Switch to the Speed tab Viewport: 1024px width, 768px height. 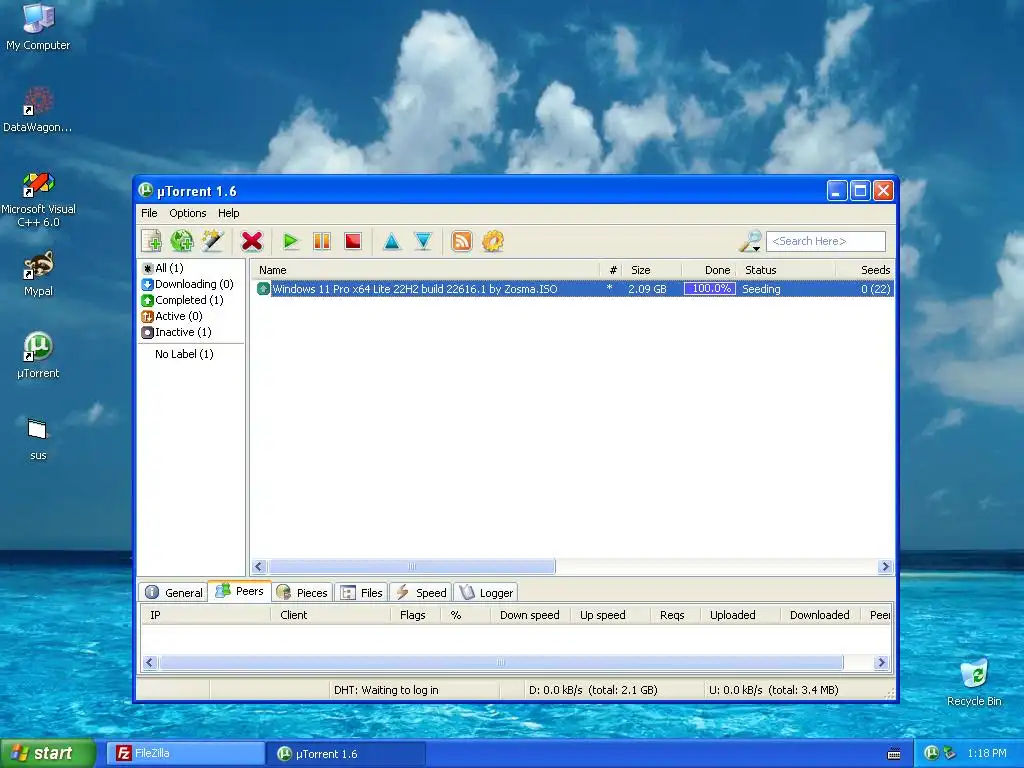point(421,592)
